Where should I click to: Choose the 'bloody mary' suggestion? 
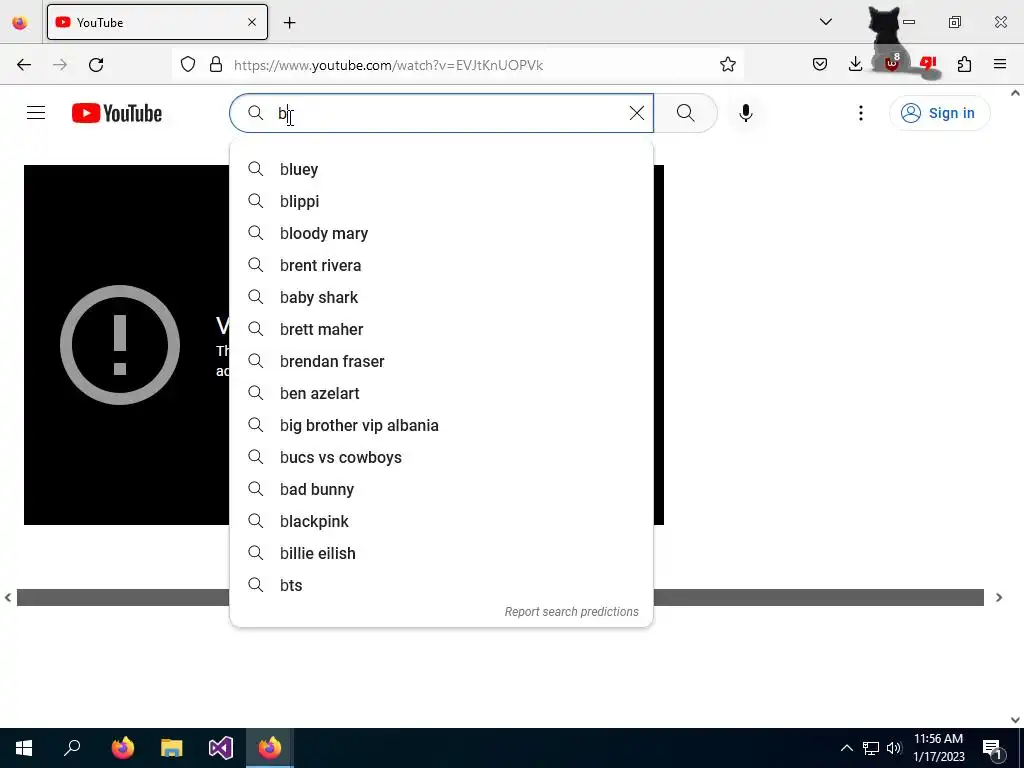pyautogui.click(x=441, y=233)
